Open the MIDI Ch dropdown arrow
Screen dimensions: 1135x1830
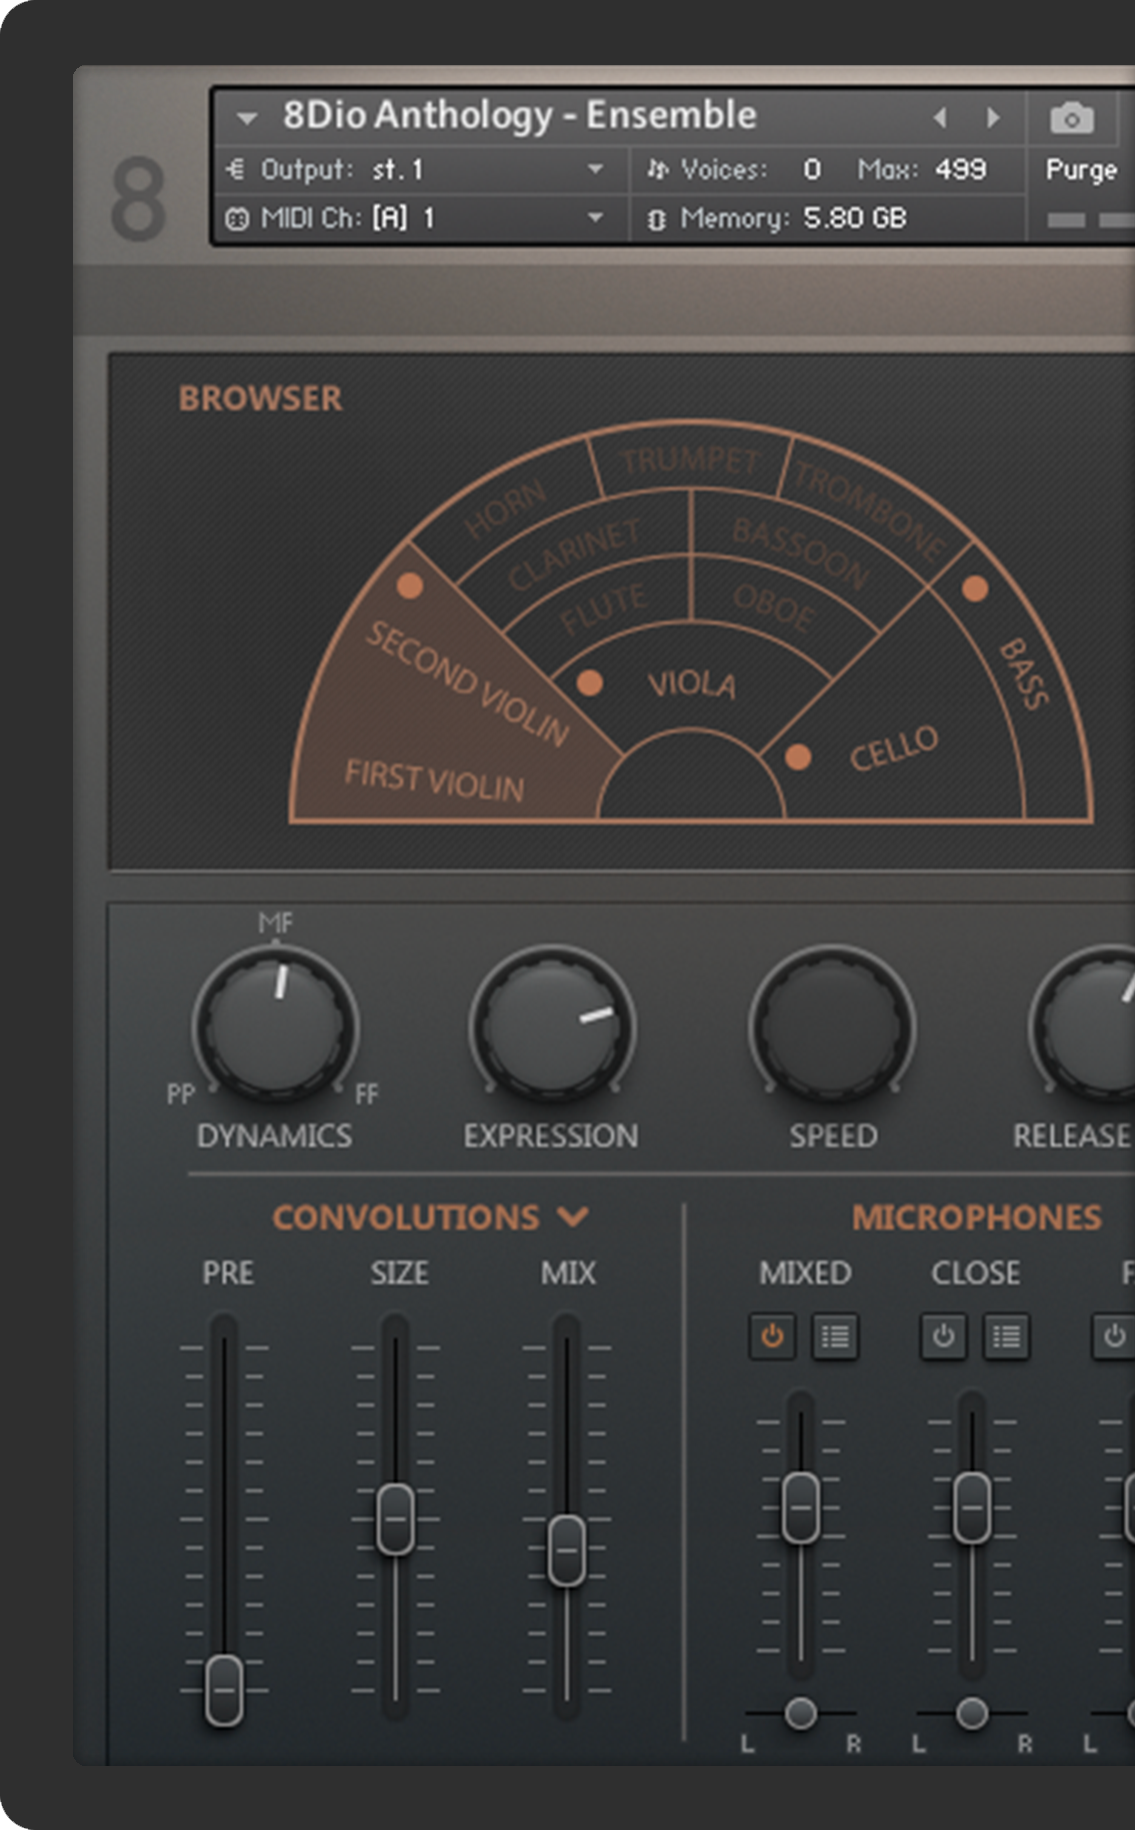point(595,218)
